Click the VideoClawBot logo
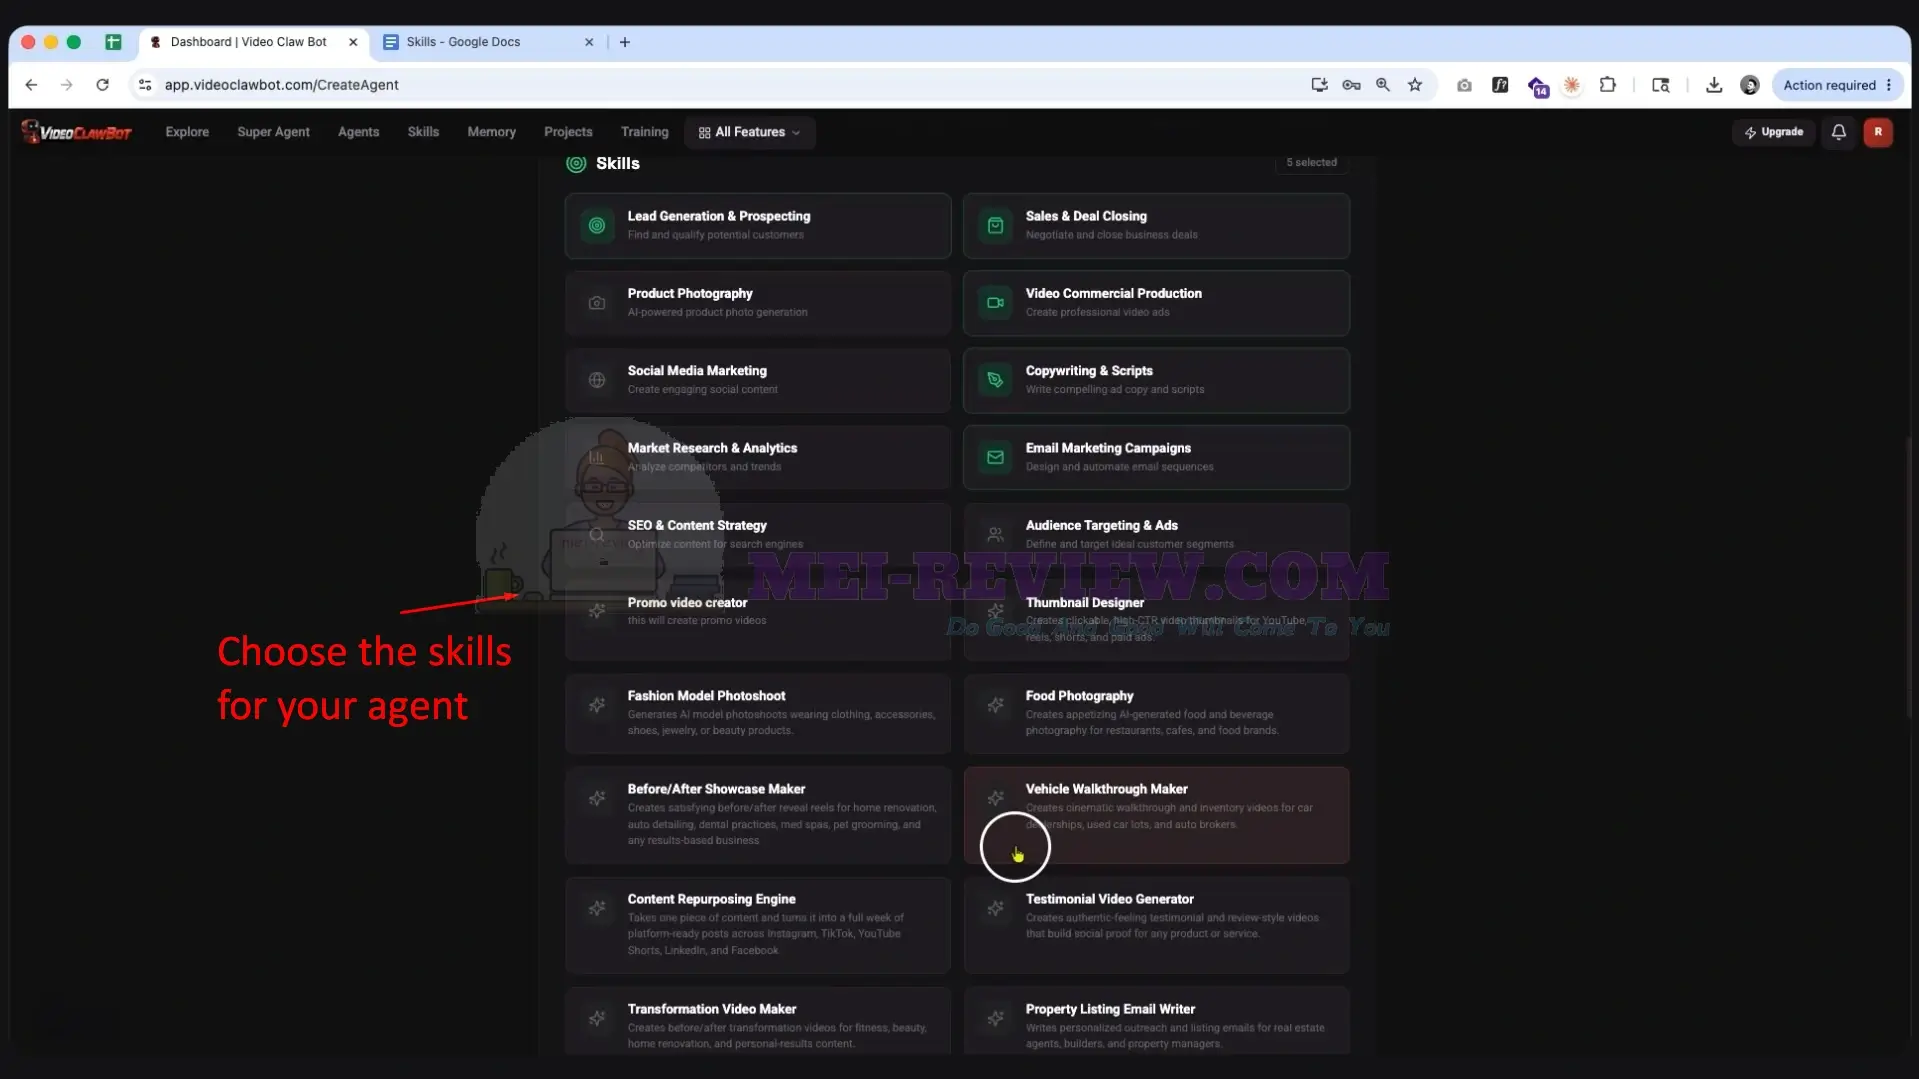This screenshot has width=1919, height=1079. pyautogui.click(x=77, y=132)
